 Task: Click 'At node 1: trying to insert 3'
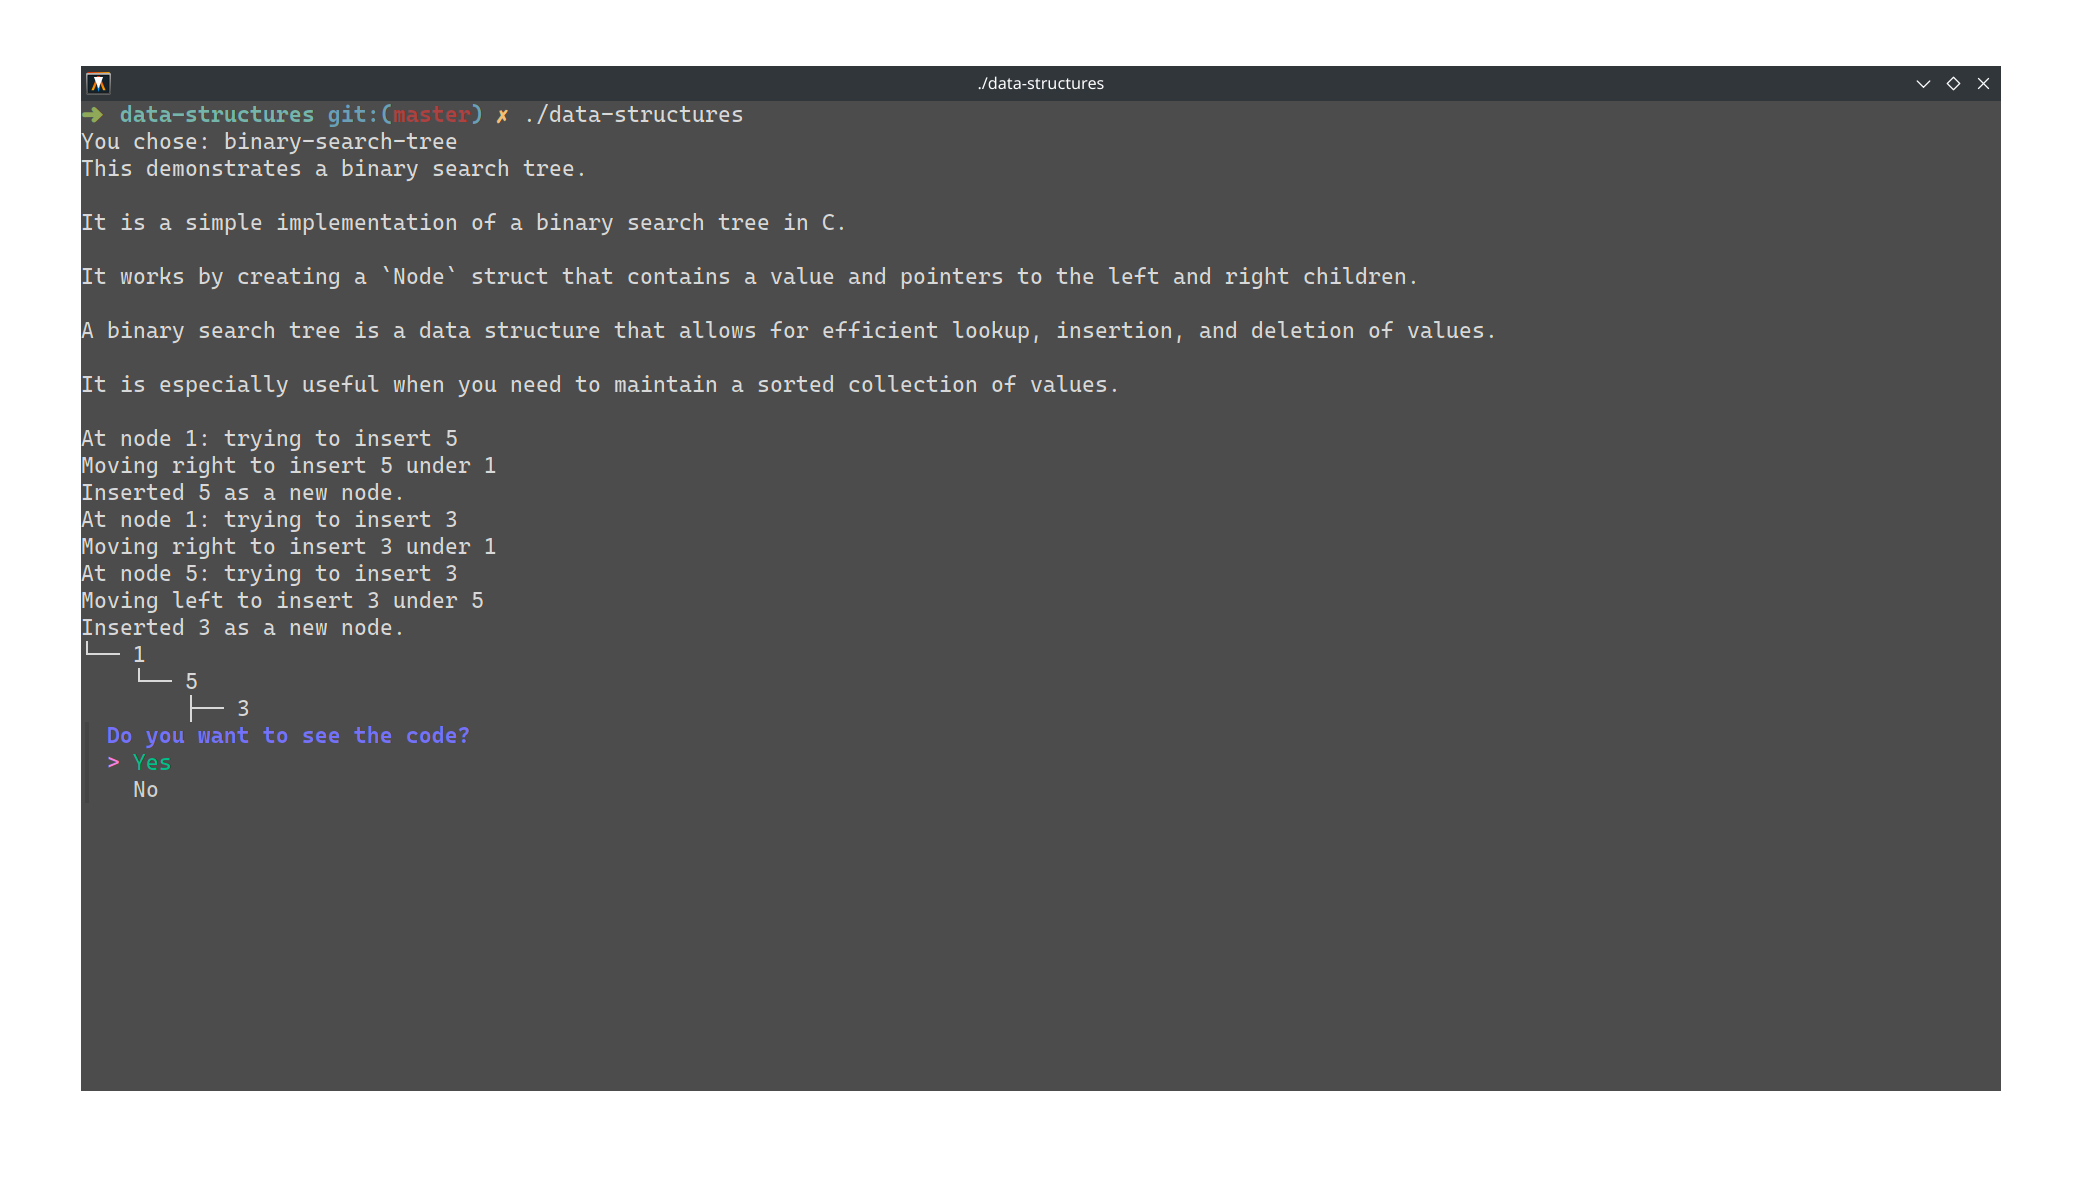coord(269,519)
